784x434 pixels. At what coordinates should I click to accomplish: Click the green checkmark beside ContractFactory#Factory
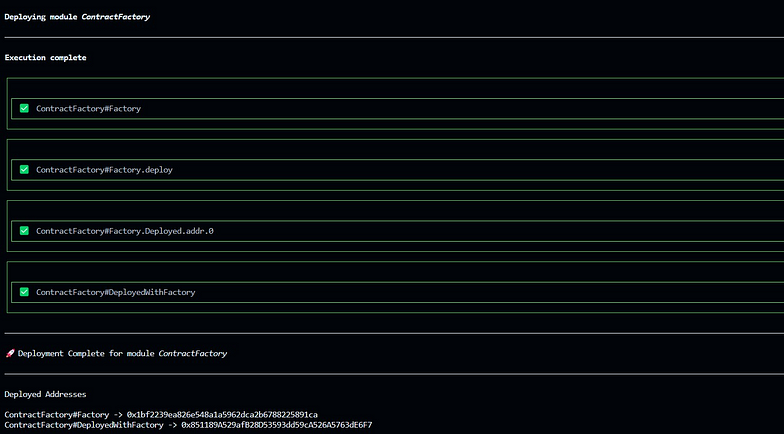coord(24,108)
